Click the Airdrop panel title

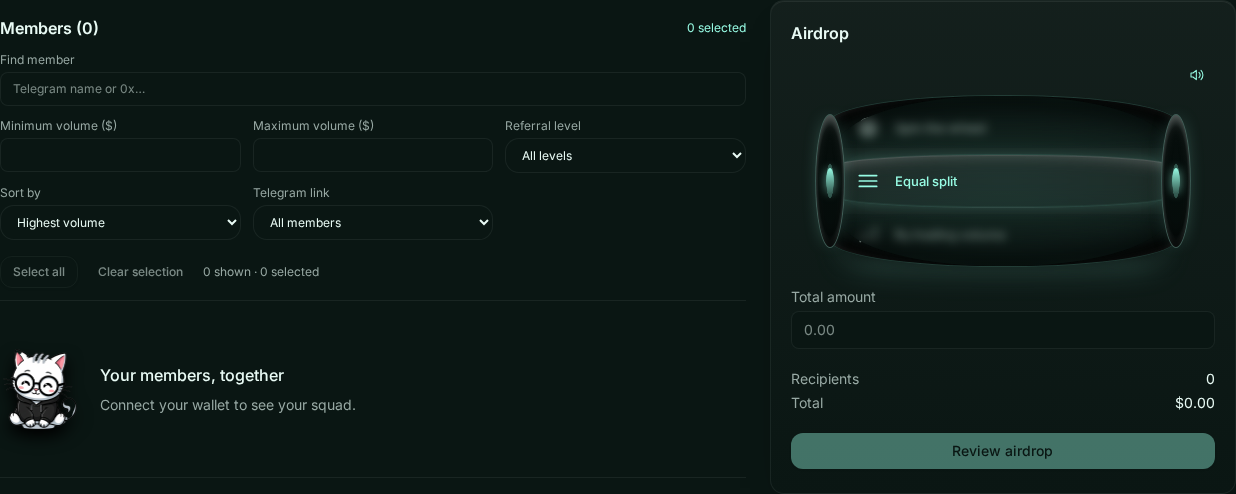820,33
